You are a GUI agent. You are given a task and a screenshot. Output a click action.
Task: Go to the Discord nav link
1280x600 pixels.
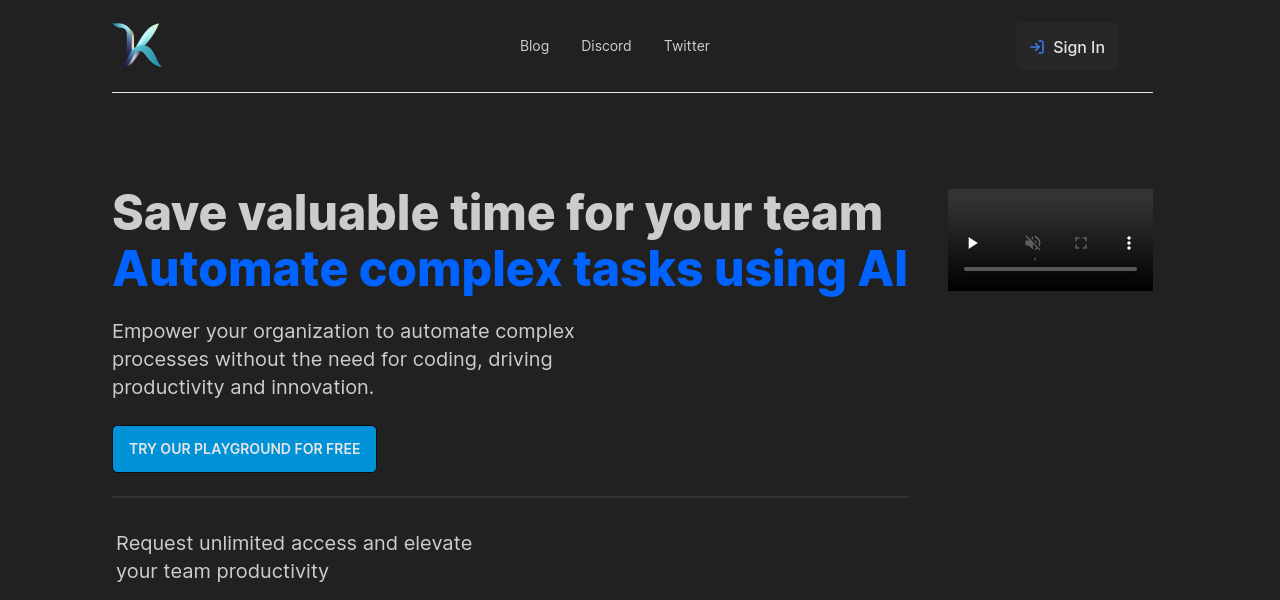pos(606,46)
